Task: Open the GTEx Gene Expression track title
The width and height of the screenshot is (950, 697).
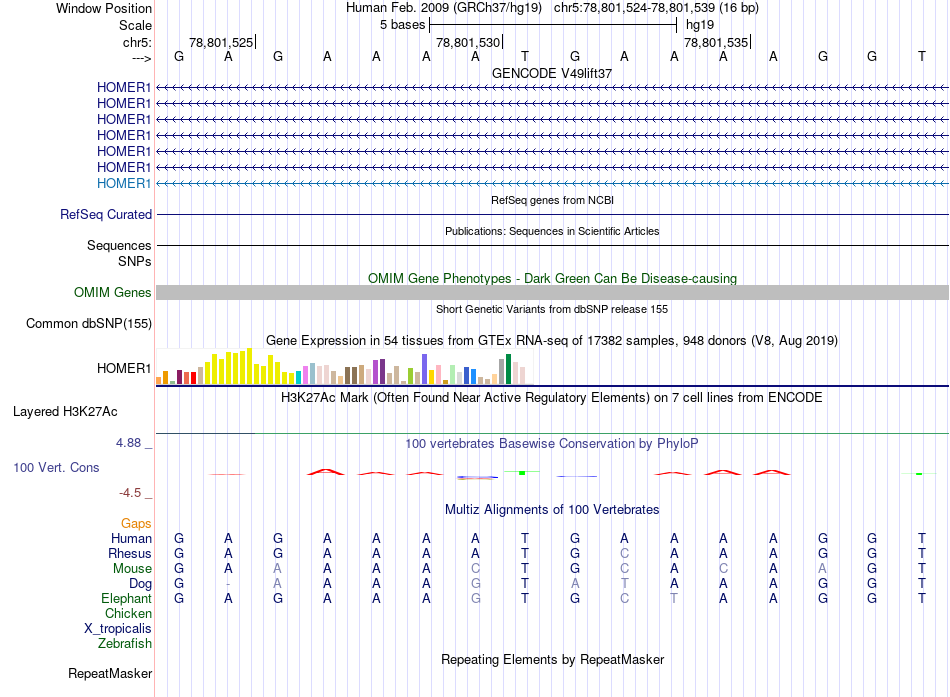Action: click(x=552, y=341)
